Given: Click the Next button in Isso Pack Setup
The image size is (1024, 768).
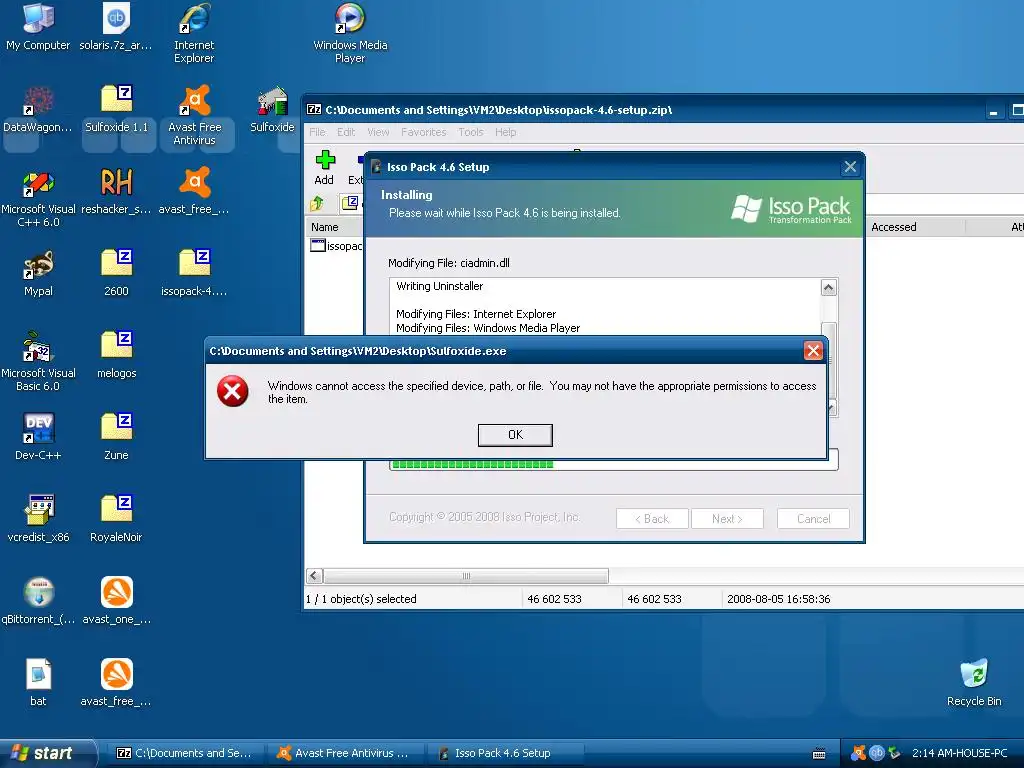Looking at the screenshot, I should click(x=727, y=519).
